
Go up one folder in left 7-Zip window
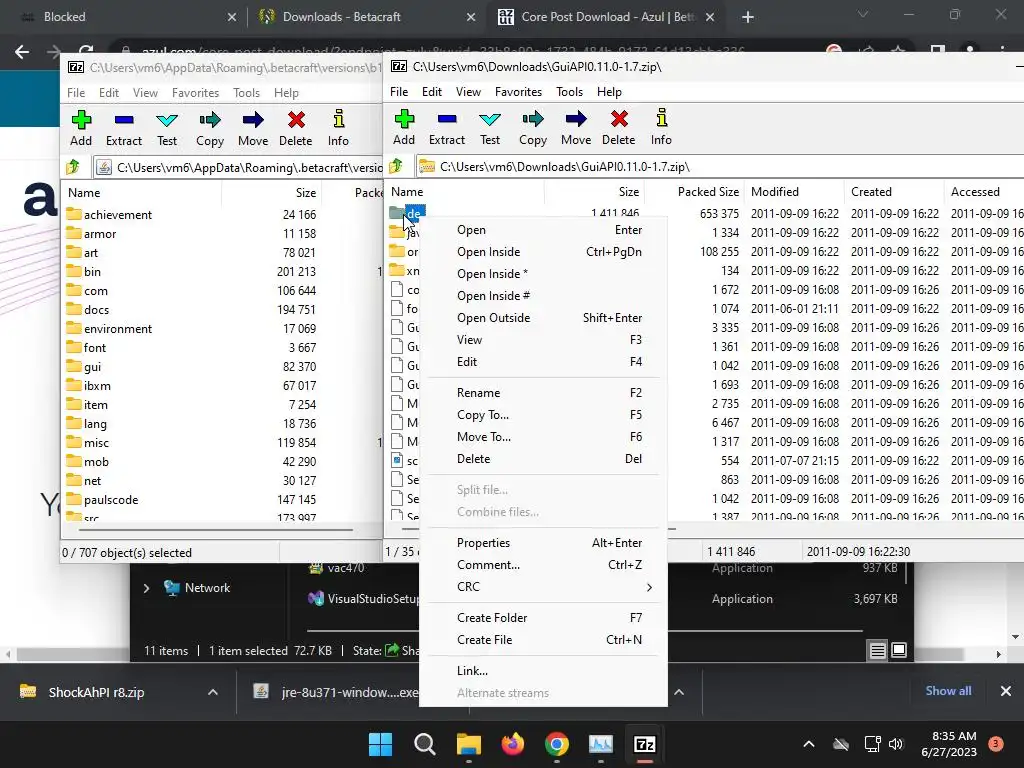pos(73,167)
